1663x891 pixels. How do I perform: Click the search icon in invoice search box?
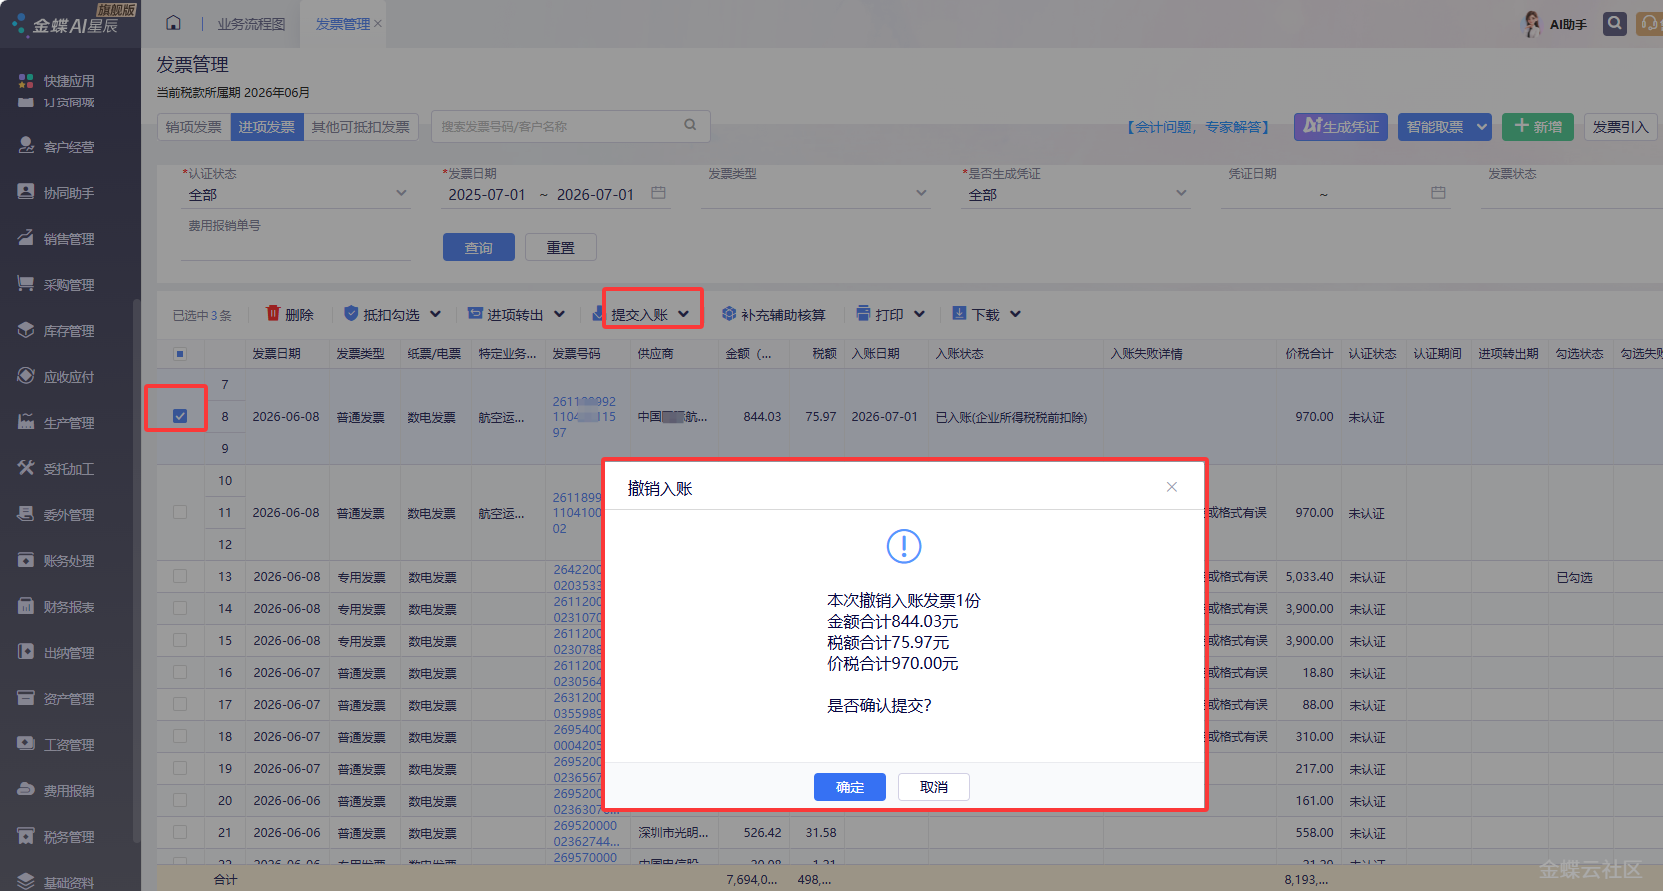click(690, 125)
